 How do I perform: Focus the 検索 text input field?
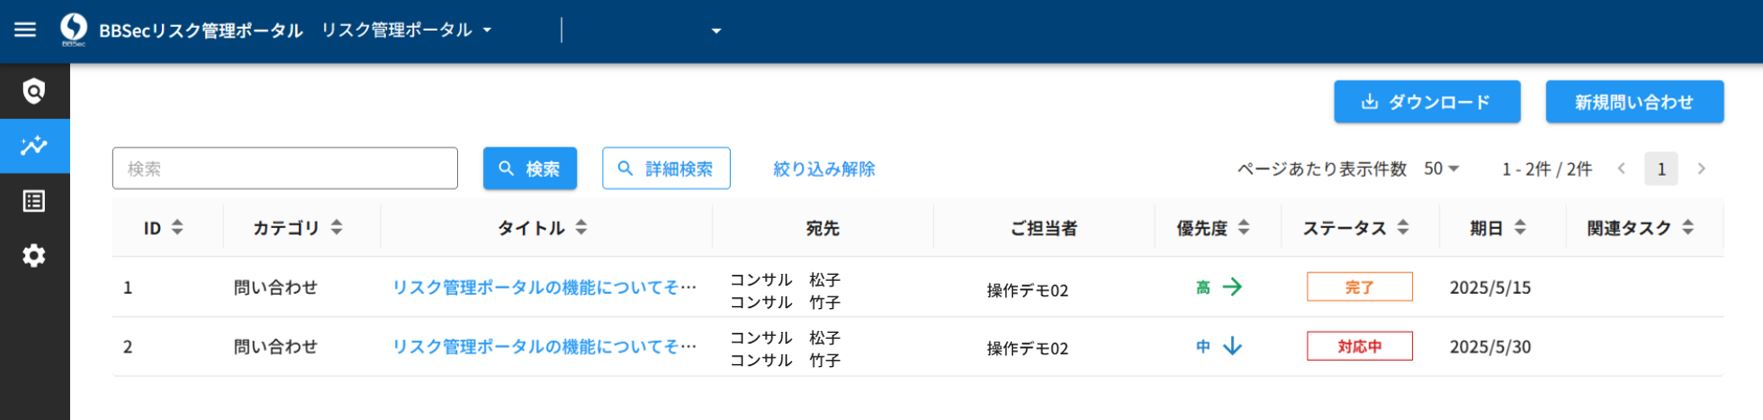pyautogui.click(x=285, y=169)
